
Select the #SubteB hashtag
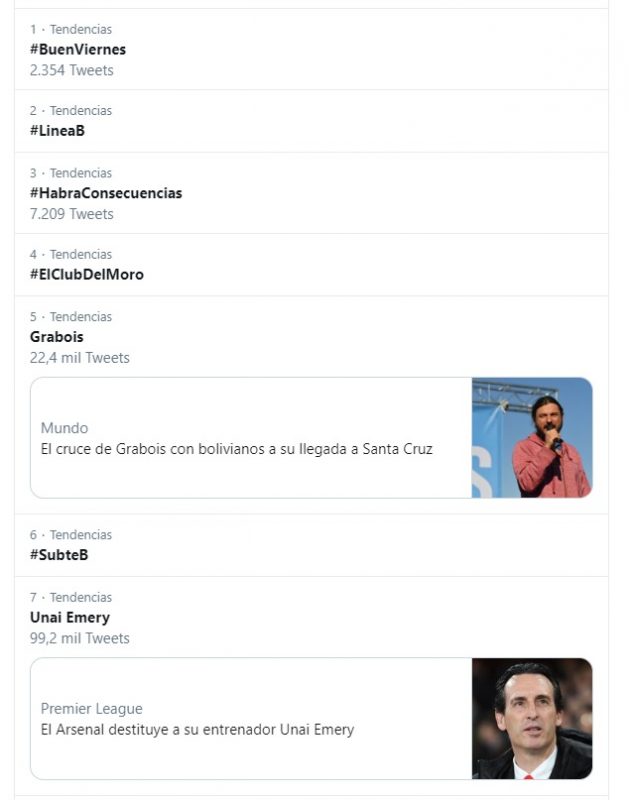(x=59, y=555)
